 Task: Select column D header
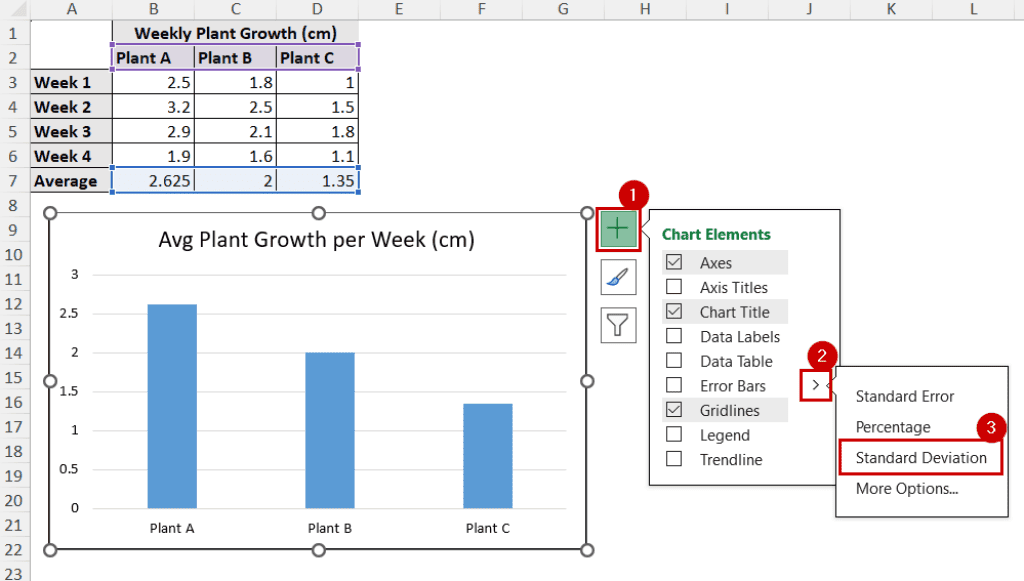pyautogui.click(x=316, y=9)
